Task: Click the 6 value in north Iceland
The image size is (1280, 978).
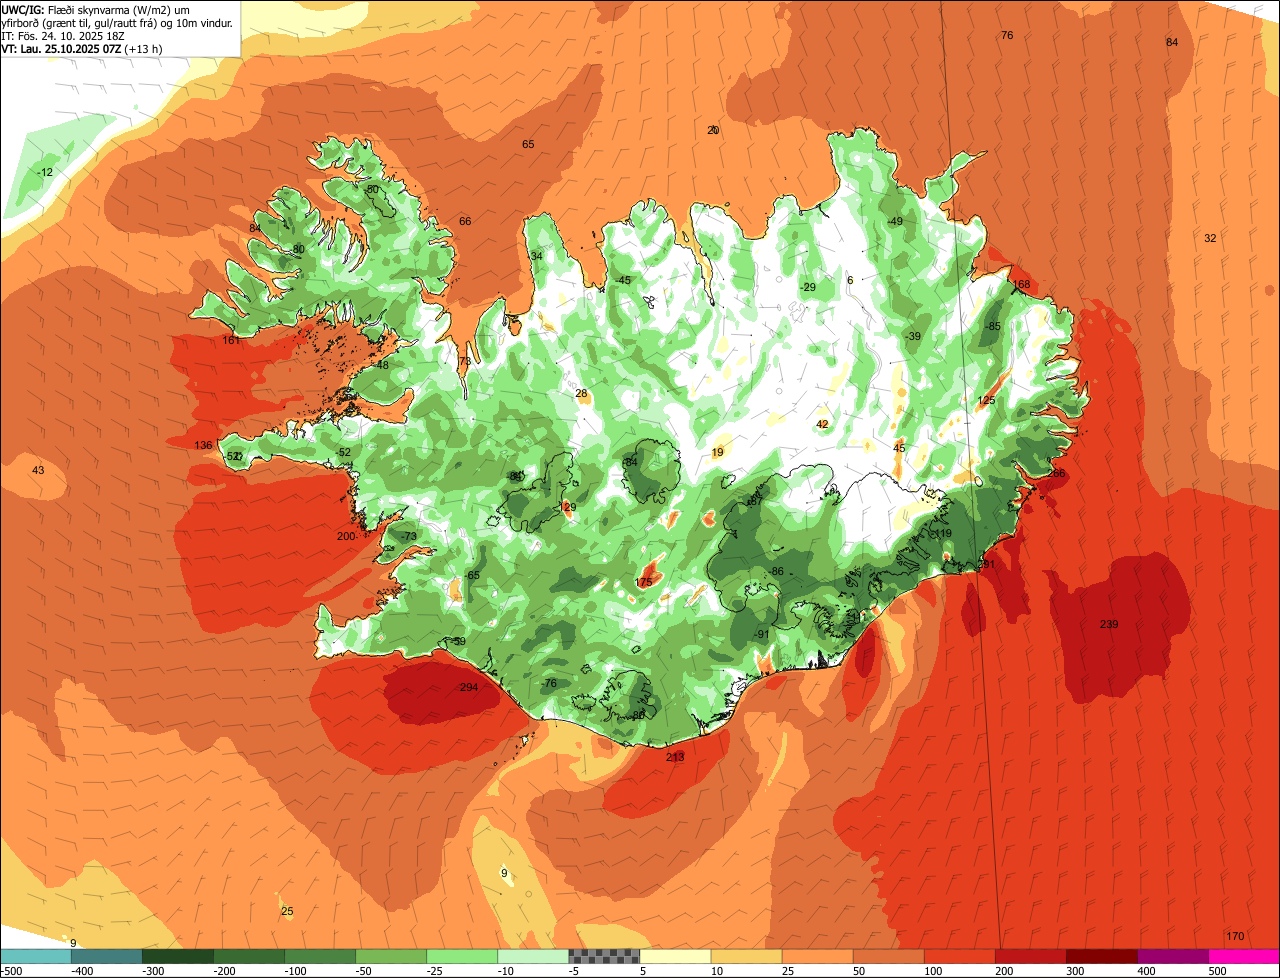Action: coord(850,280)
